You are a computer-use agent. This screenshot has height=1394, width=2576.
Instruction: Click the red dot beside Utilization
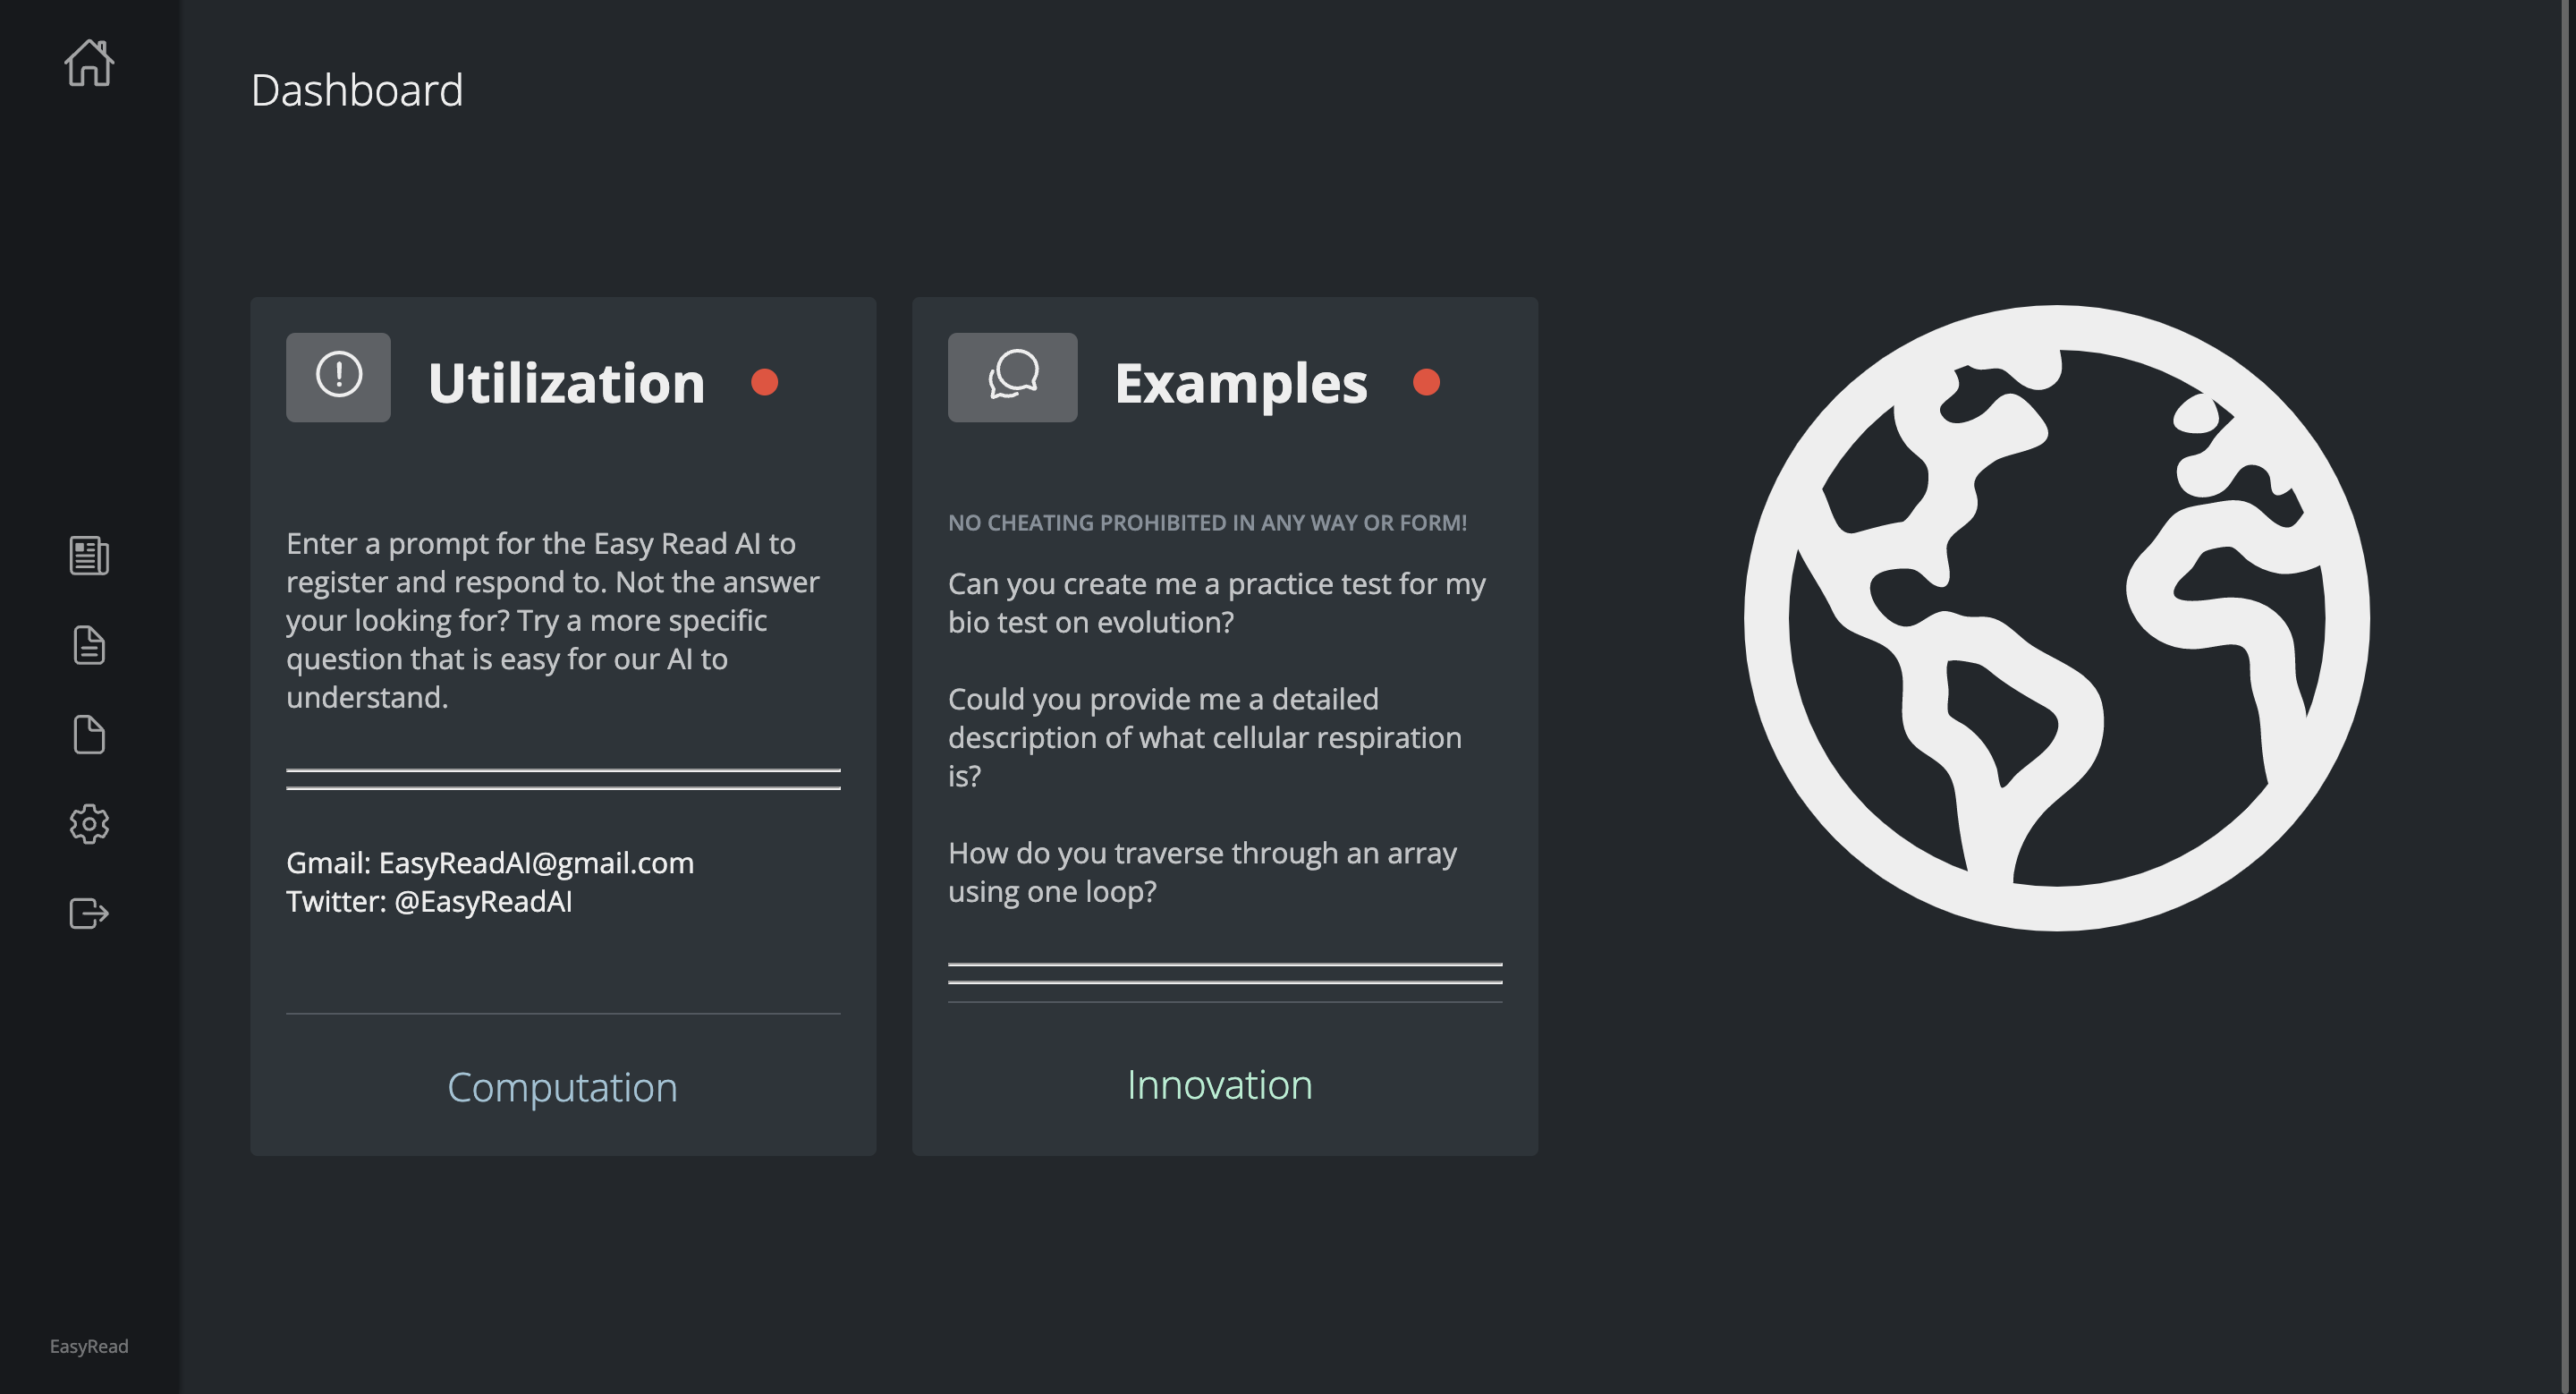[x=764, y=382]
